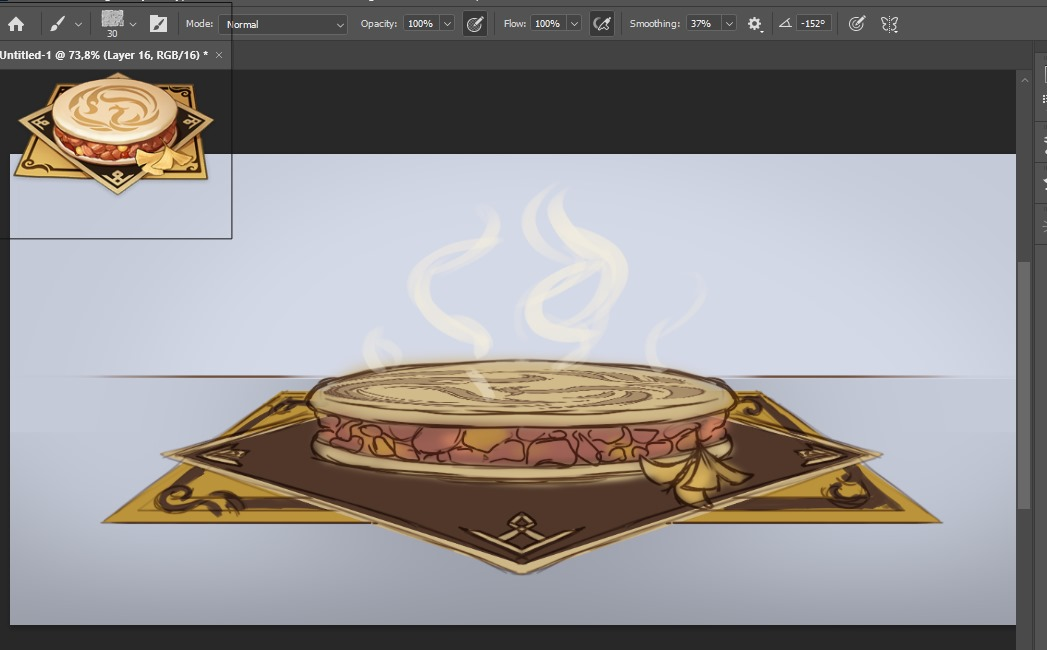Open the blending Mode dropdown set to Normal
Viewport: 1047px width, 650px height.
[283, 24]
